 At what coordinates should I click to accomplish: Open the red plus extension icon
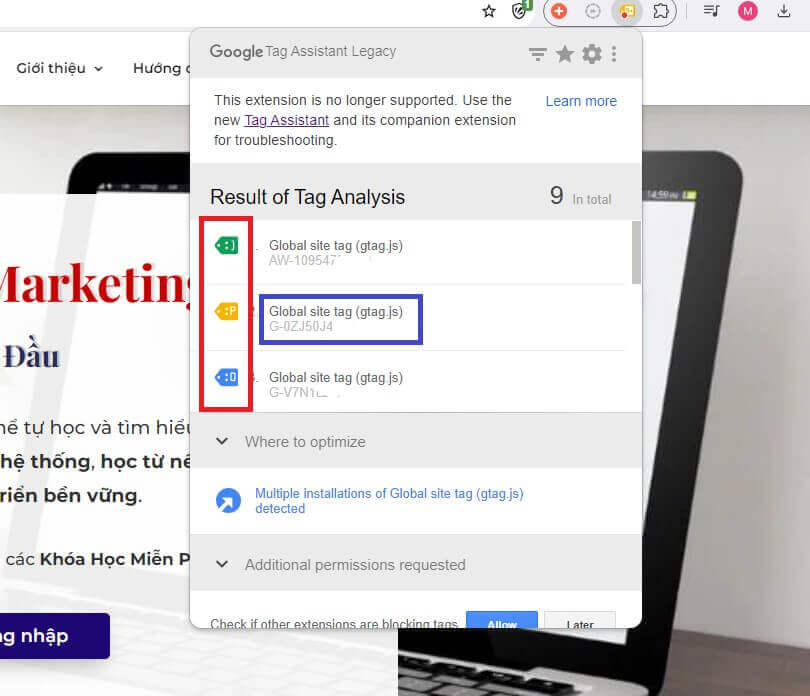(559, 11)
